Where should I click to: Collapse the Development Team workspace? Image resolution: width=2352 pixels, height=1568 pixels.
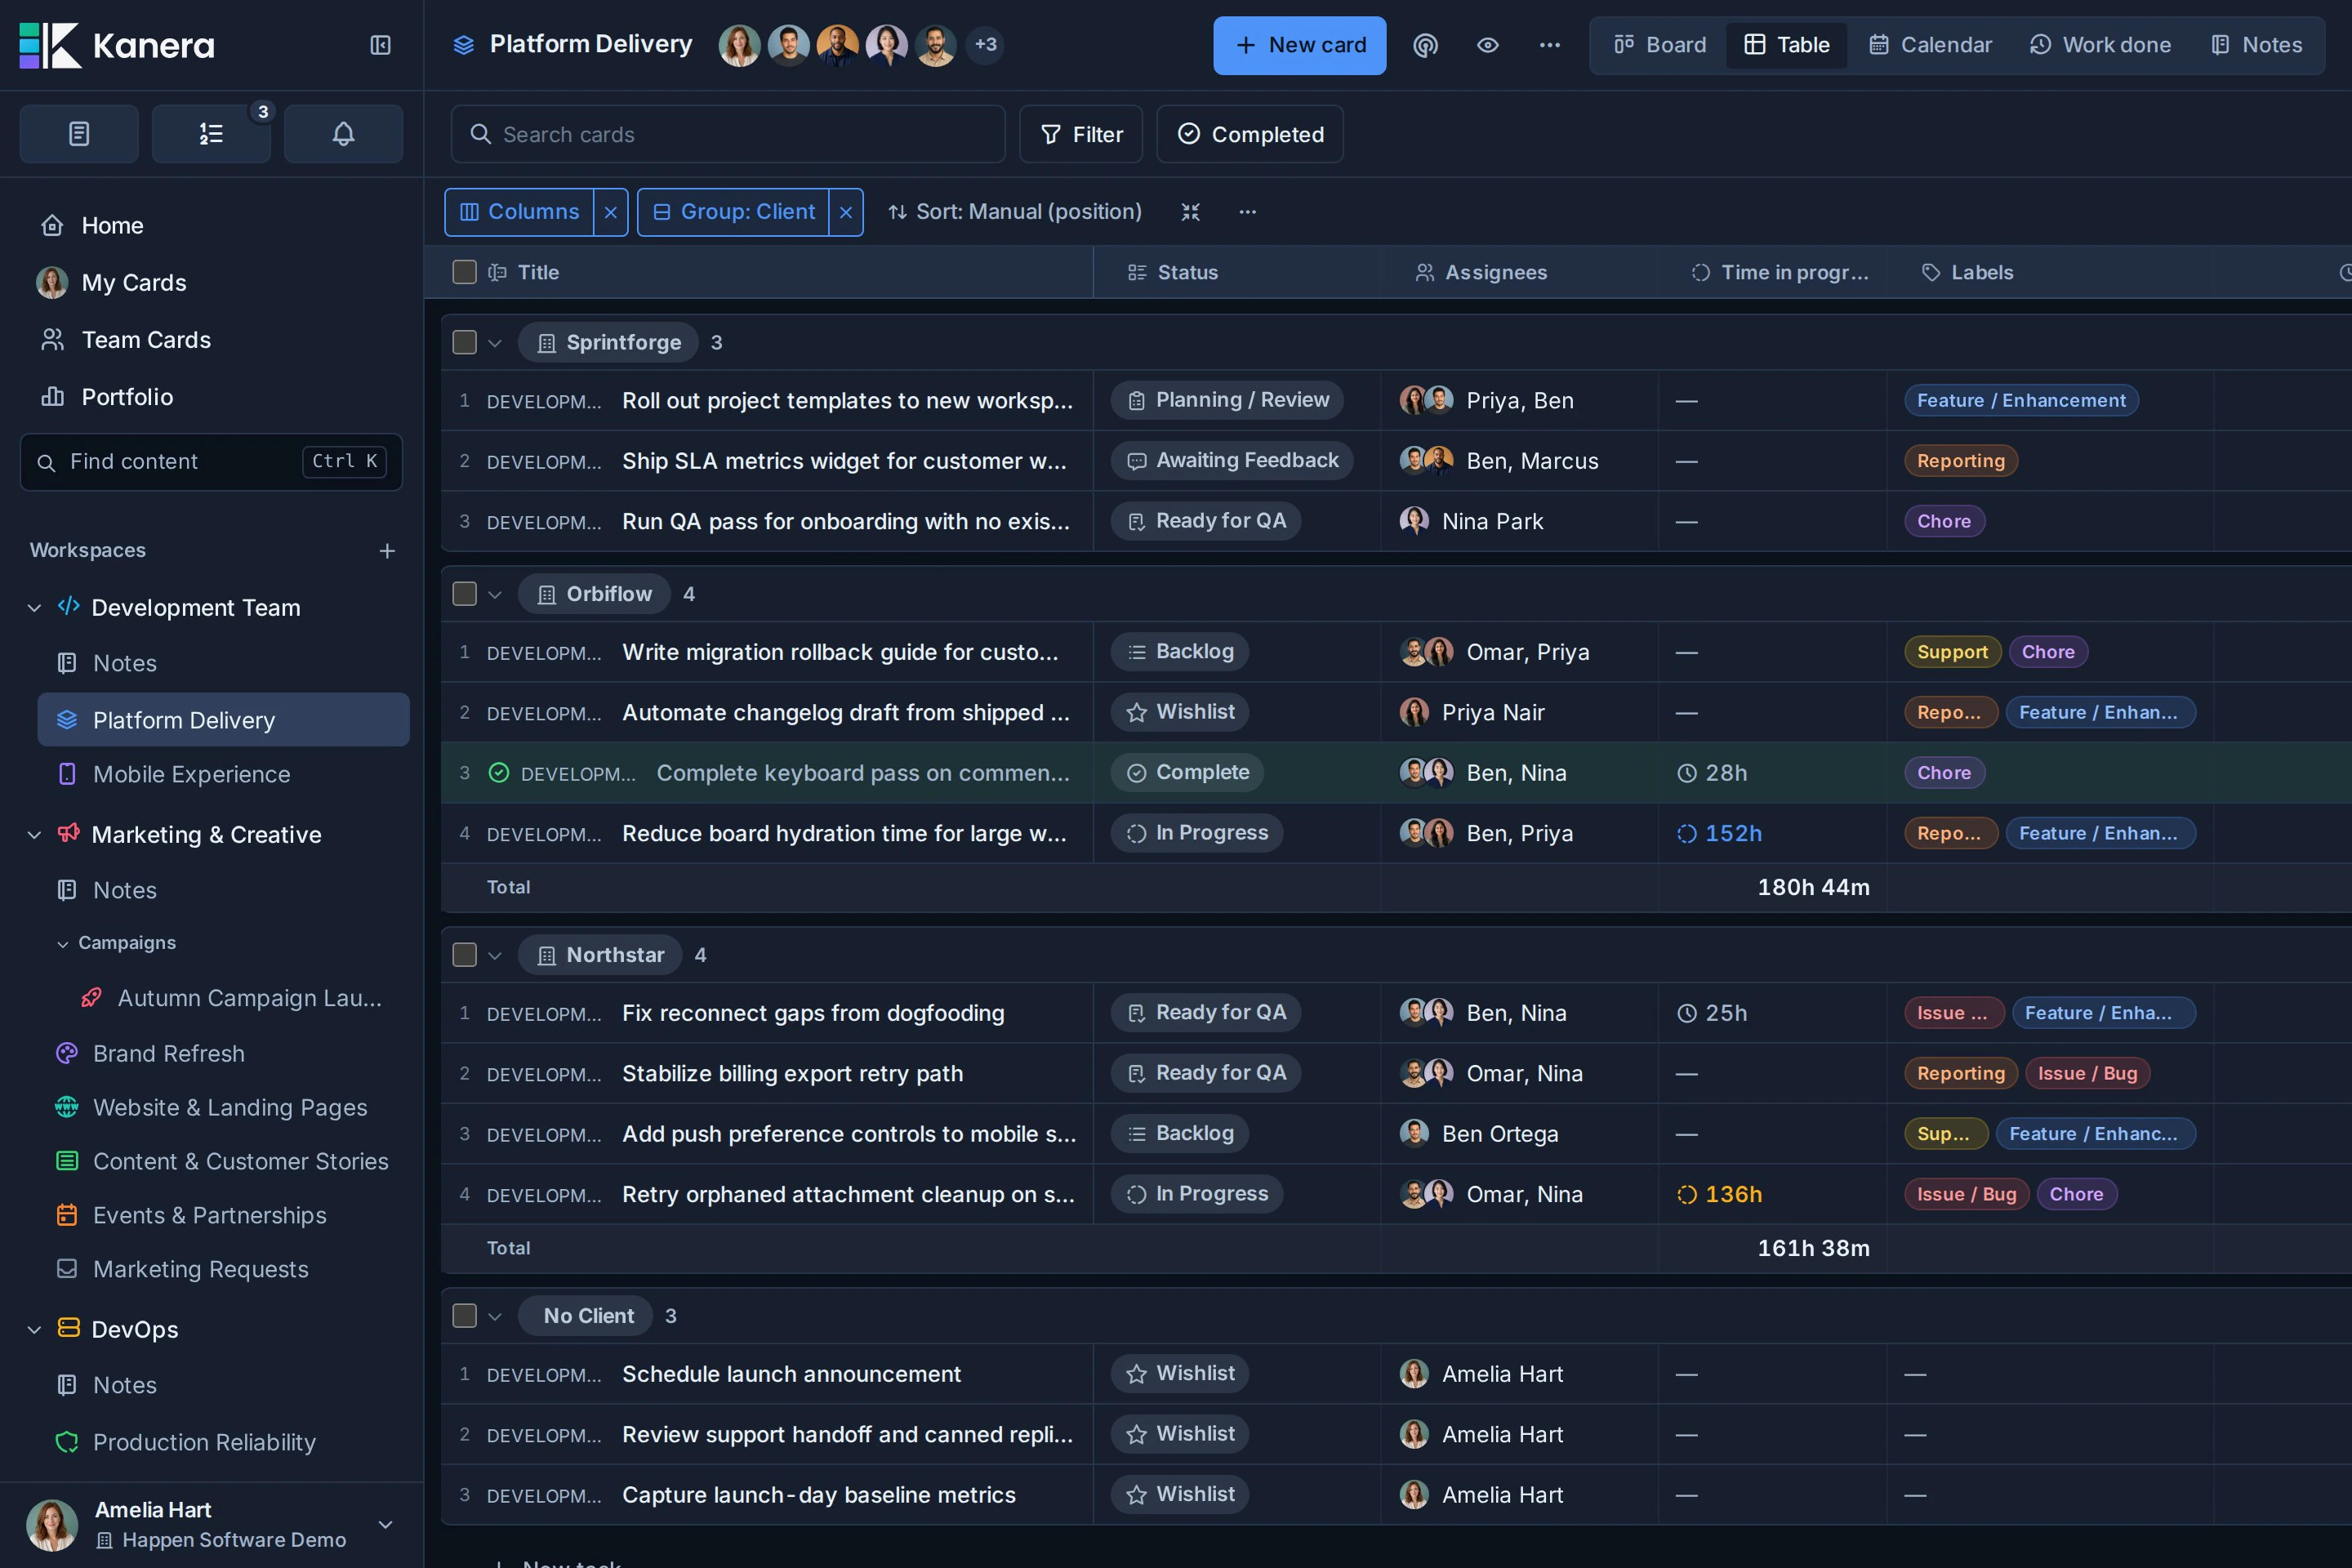(x=34, y=608)
